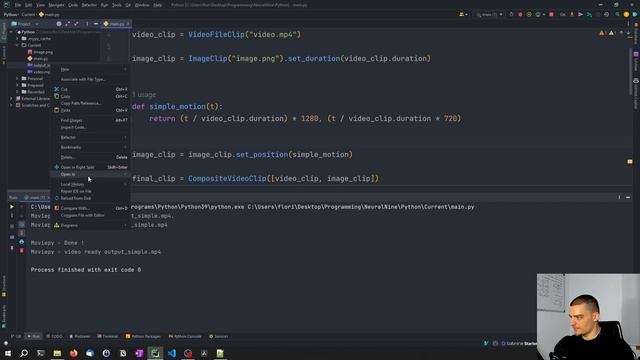The width and height of the screenshot is (640, 360).
Task: Select Open in Right Split
Action: pos(90,167)
